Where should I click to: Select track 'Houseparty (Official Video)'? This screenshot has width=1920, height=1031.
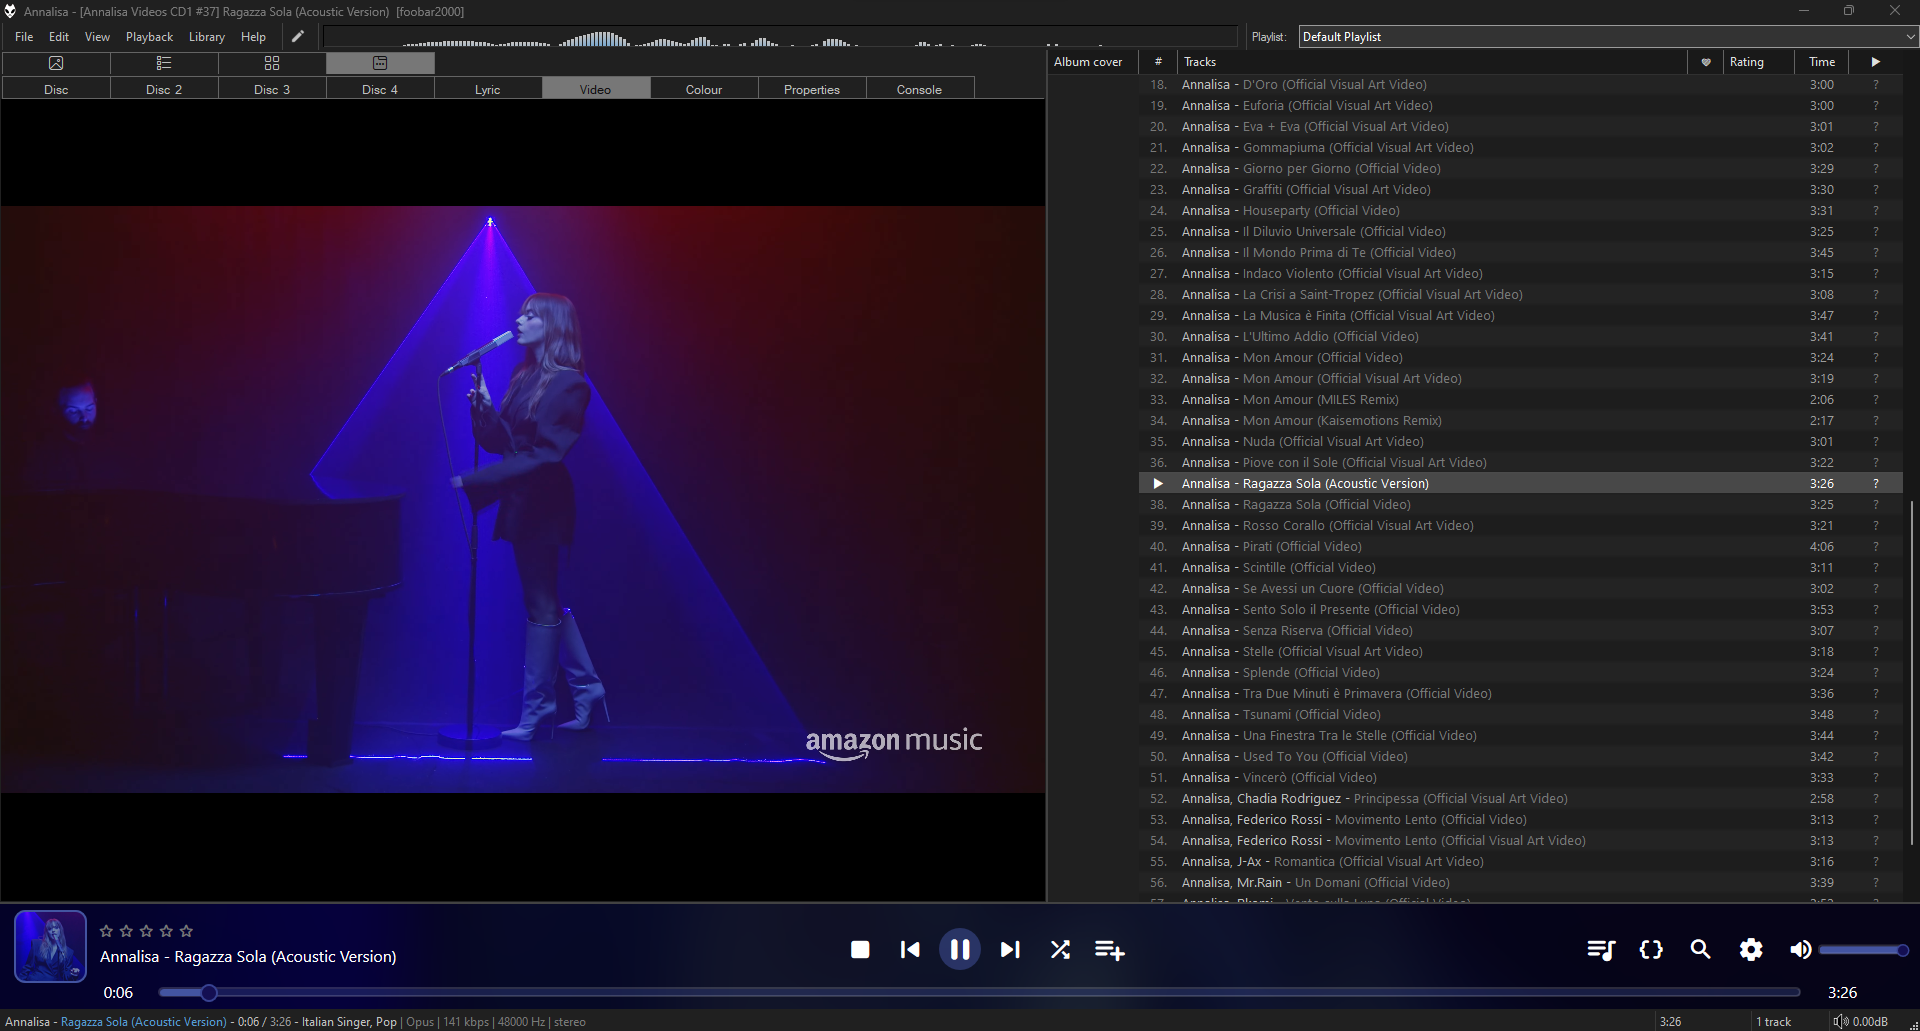1520,211
